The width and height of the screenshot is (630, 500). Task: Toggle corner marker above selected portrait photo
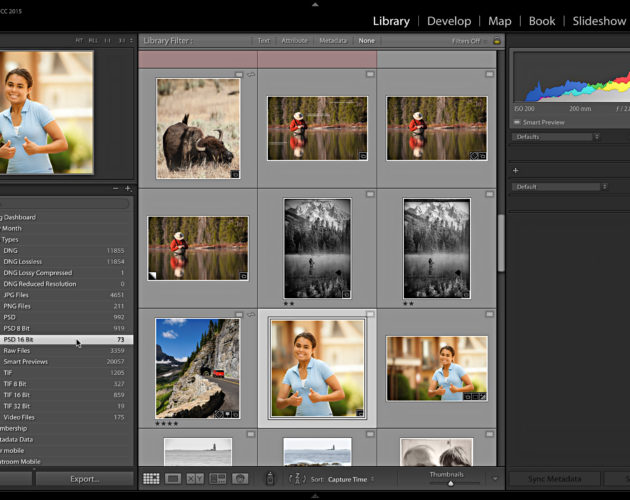click(x=370, y=314)
